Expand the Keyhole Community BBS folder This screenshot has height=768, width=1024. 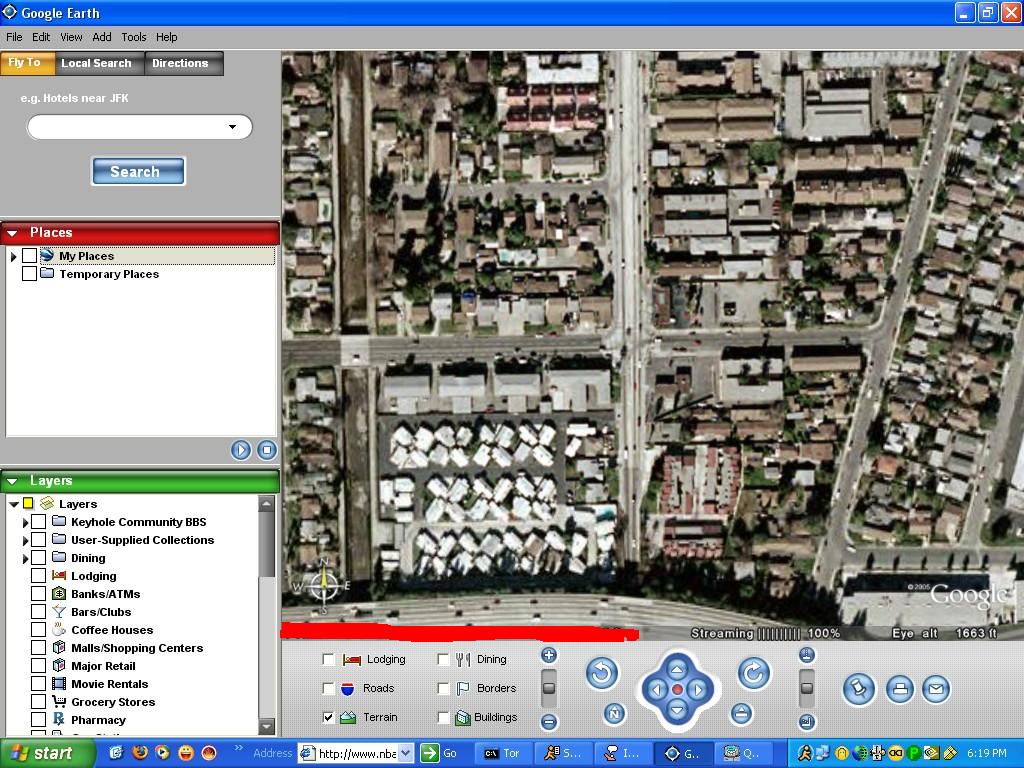point(25,522)
